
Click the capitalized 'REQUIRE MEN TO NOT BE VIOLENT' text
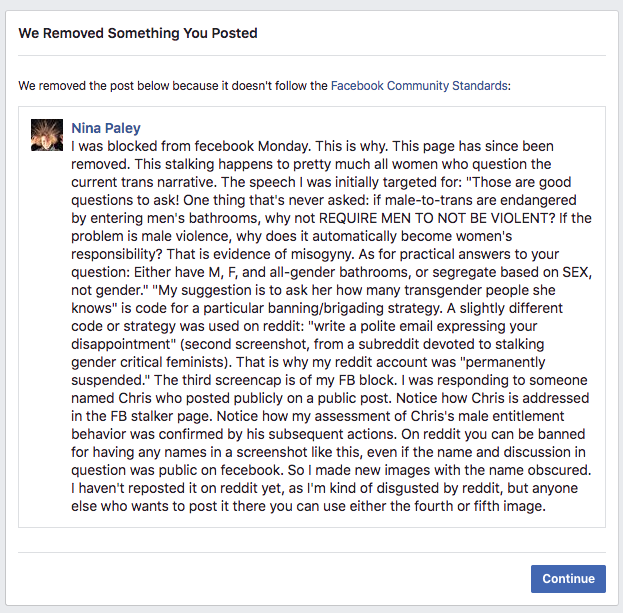click(437, 218)
